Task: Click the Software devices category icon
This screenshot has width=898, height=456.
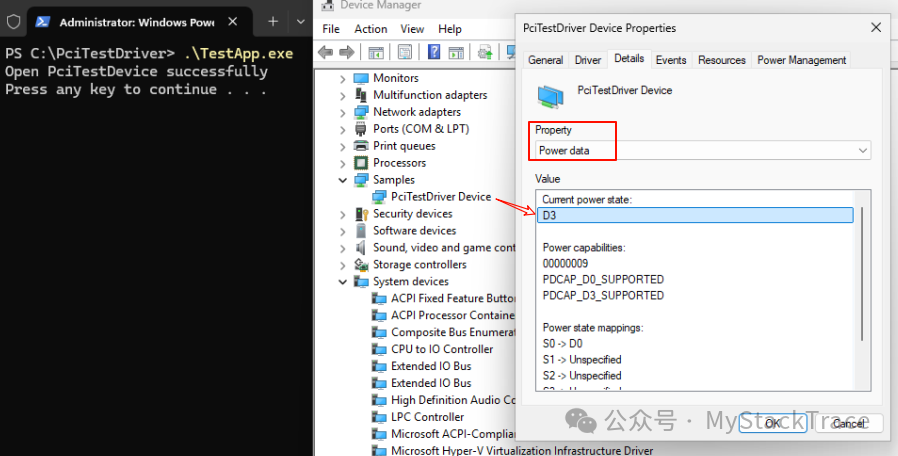Action: [x=361, y=230]
